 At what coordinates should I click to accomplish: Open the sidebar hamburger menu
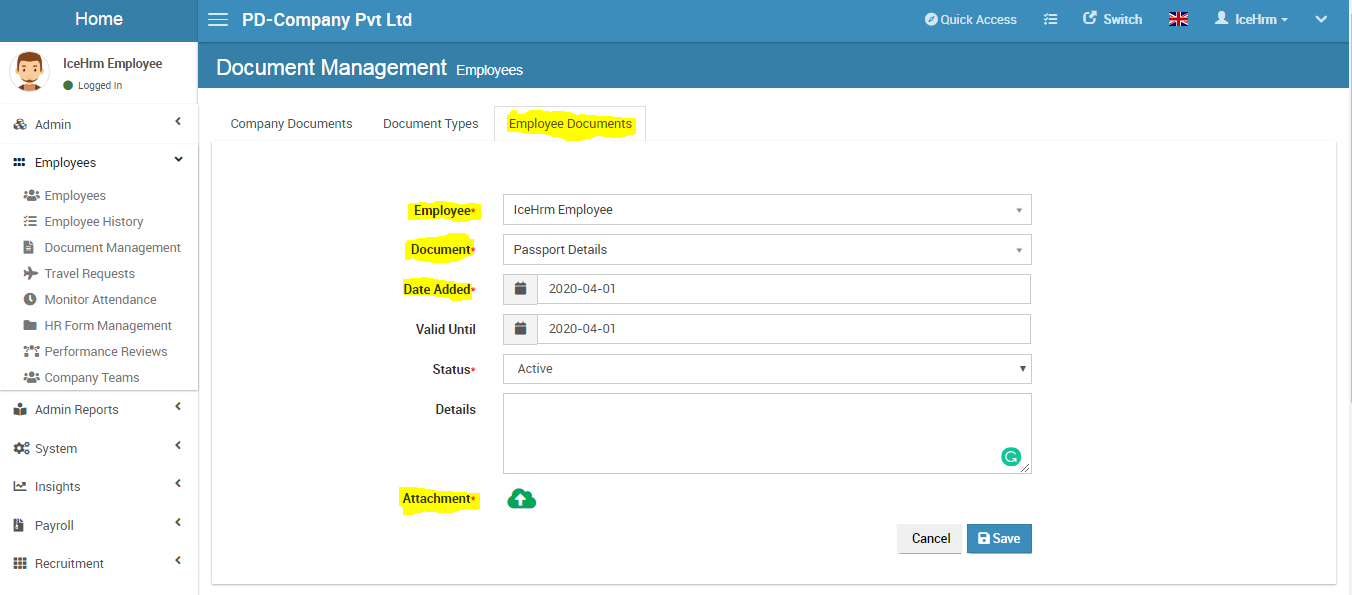218,18
